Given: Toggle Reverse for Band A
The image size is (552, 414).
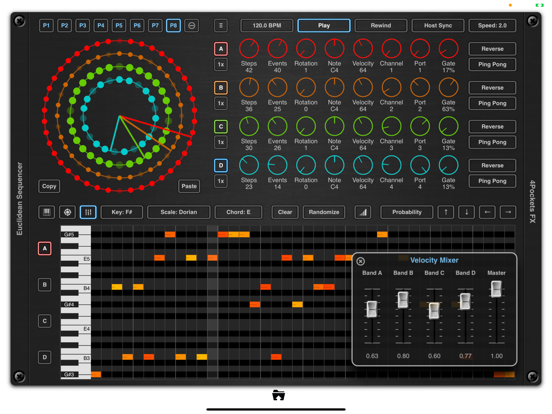Looking at the screenshot, I should [492, 49].
